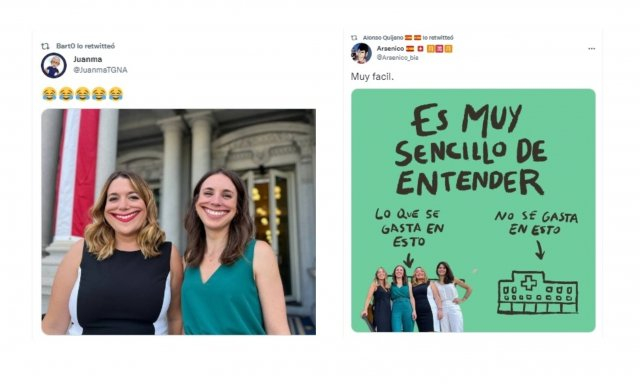640x384 pixels.
Task: Open the photo of two smiling women
Action: coord(178,222)
